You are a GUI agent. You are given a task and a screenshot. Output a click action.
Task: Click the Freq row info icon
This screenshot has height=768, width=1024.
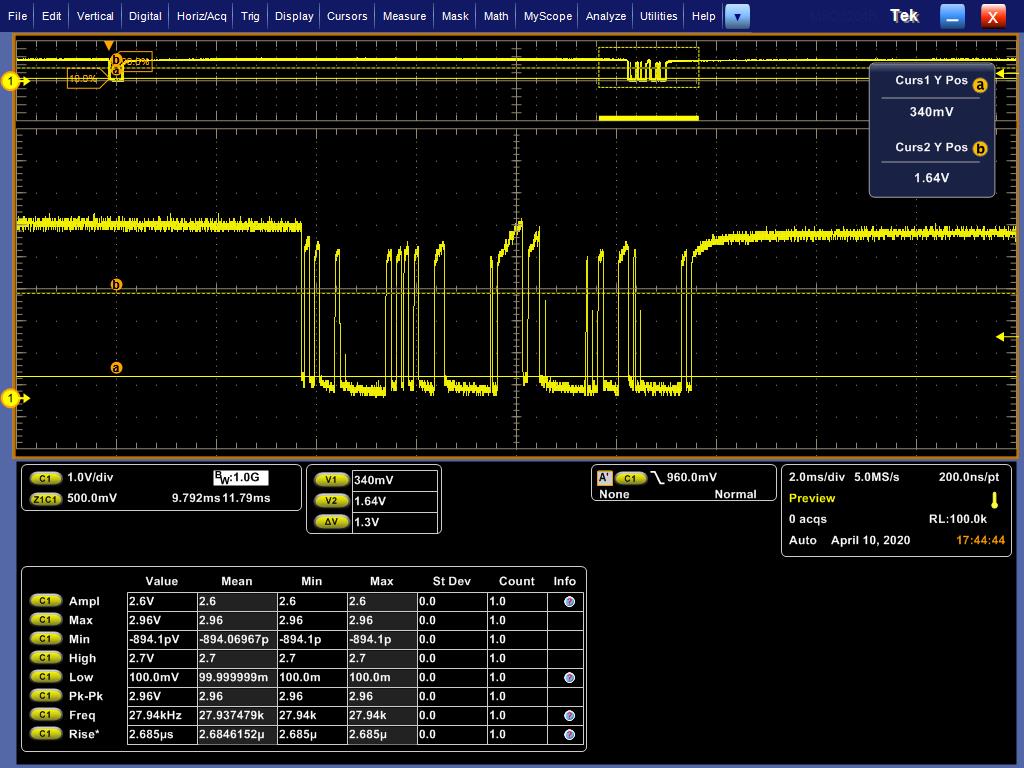569,716
